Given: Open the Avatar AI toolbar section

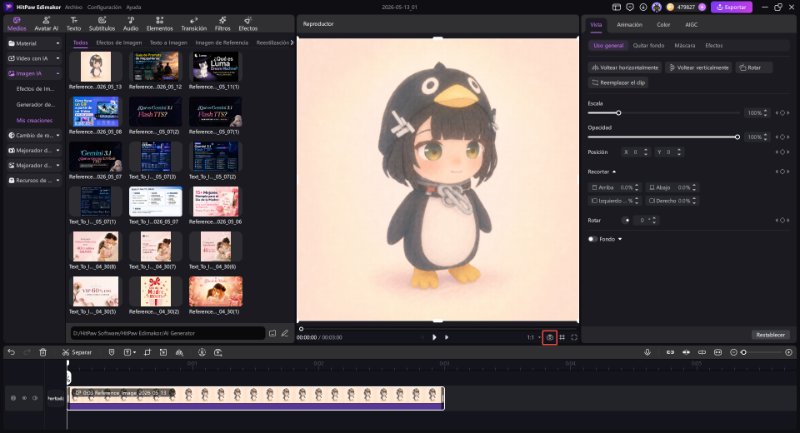Looking at the screenshot, I should [46, 24].
